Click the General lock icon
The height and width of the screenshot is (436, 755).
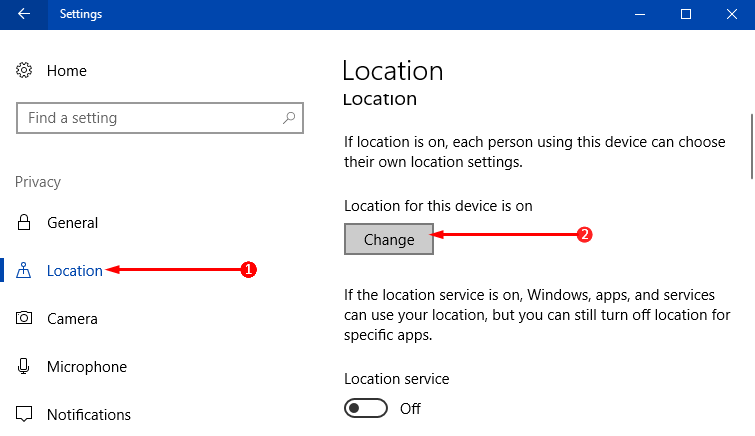point(24,223)
